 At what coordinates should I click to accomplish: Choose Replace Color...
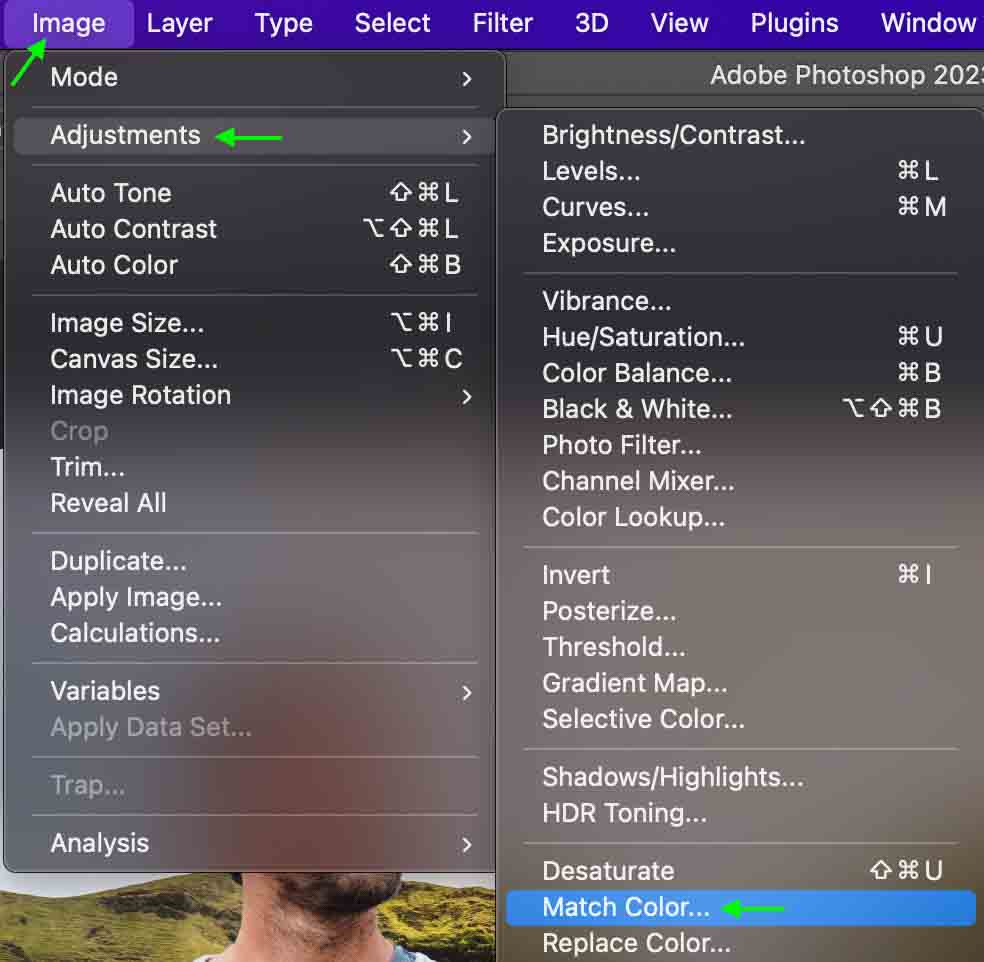[x=741, y=943]
